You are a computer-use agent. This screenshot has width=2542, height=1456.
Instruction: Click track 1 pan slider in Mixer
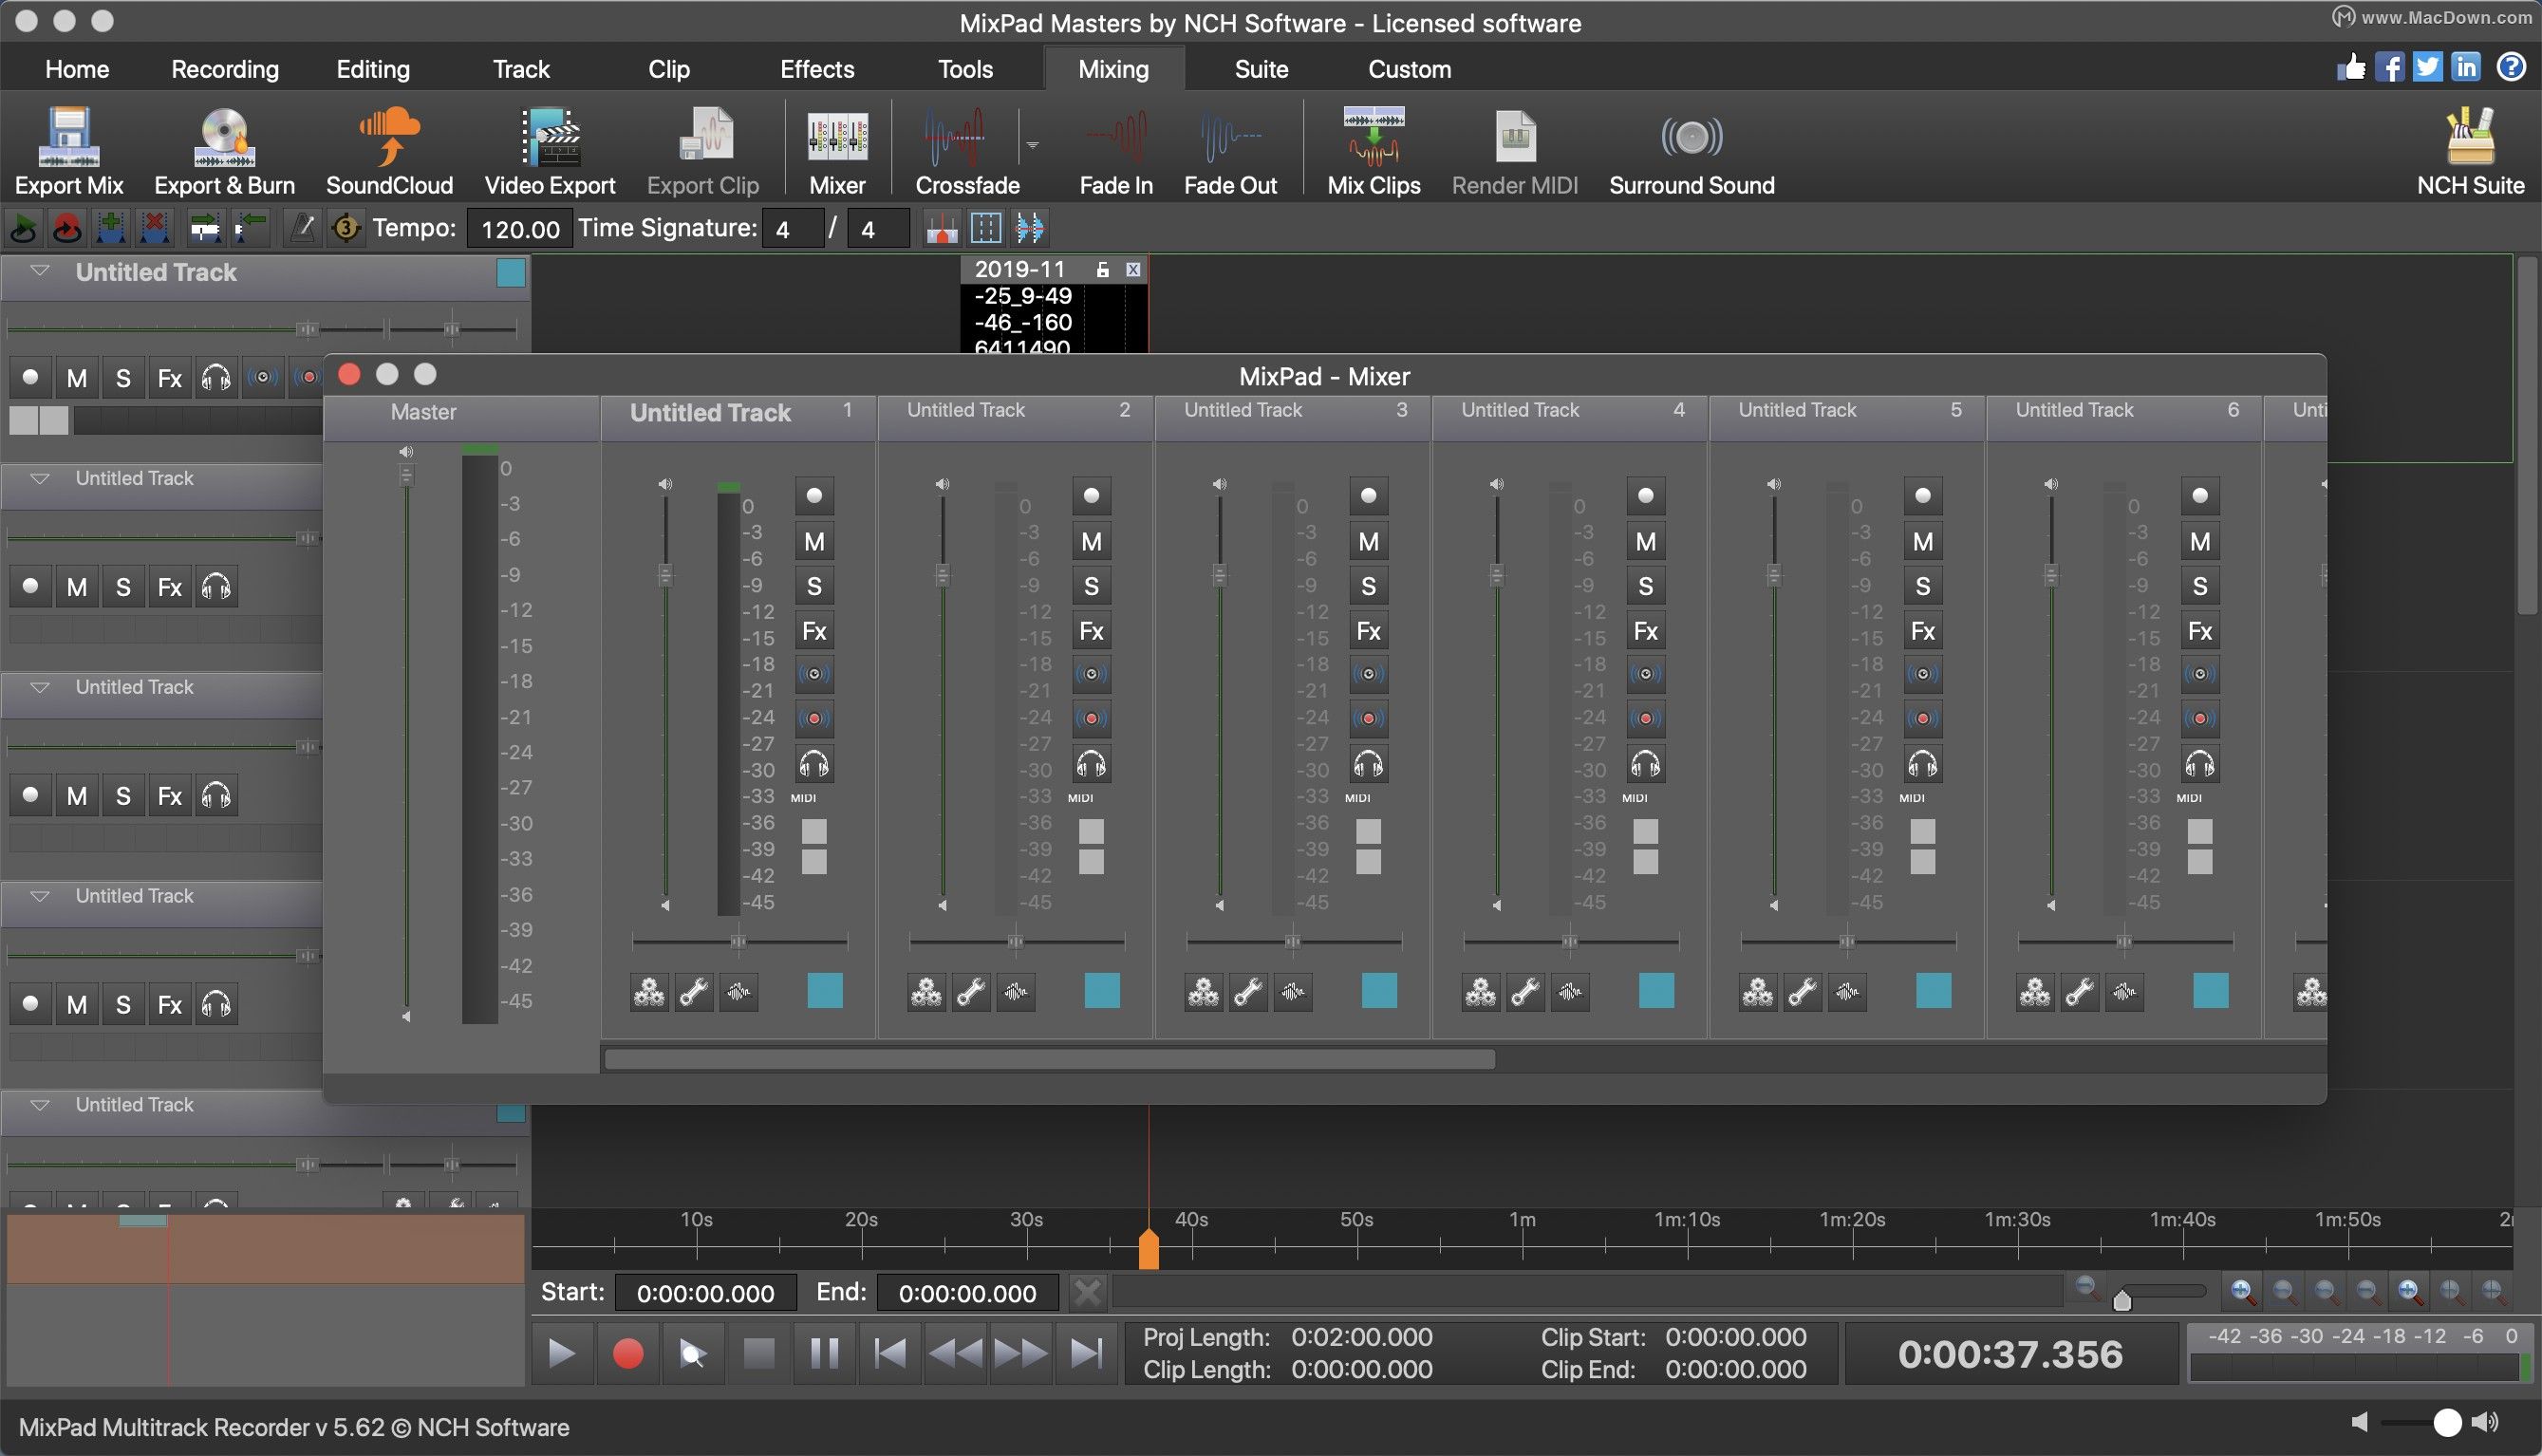738,941
